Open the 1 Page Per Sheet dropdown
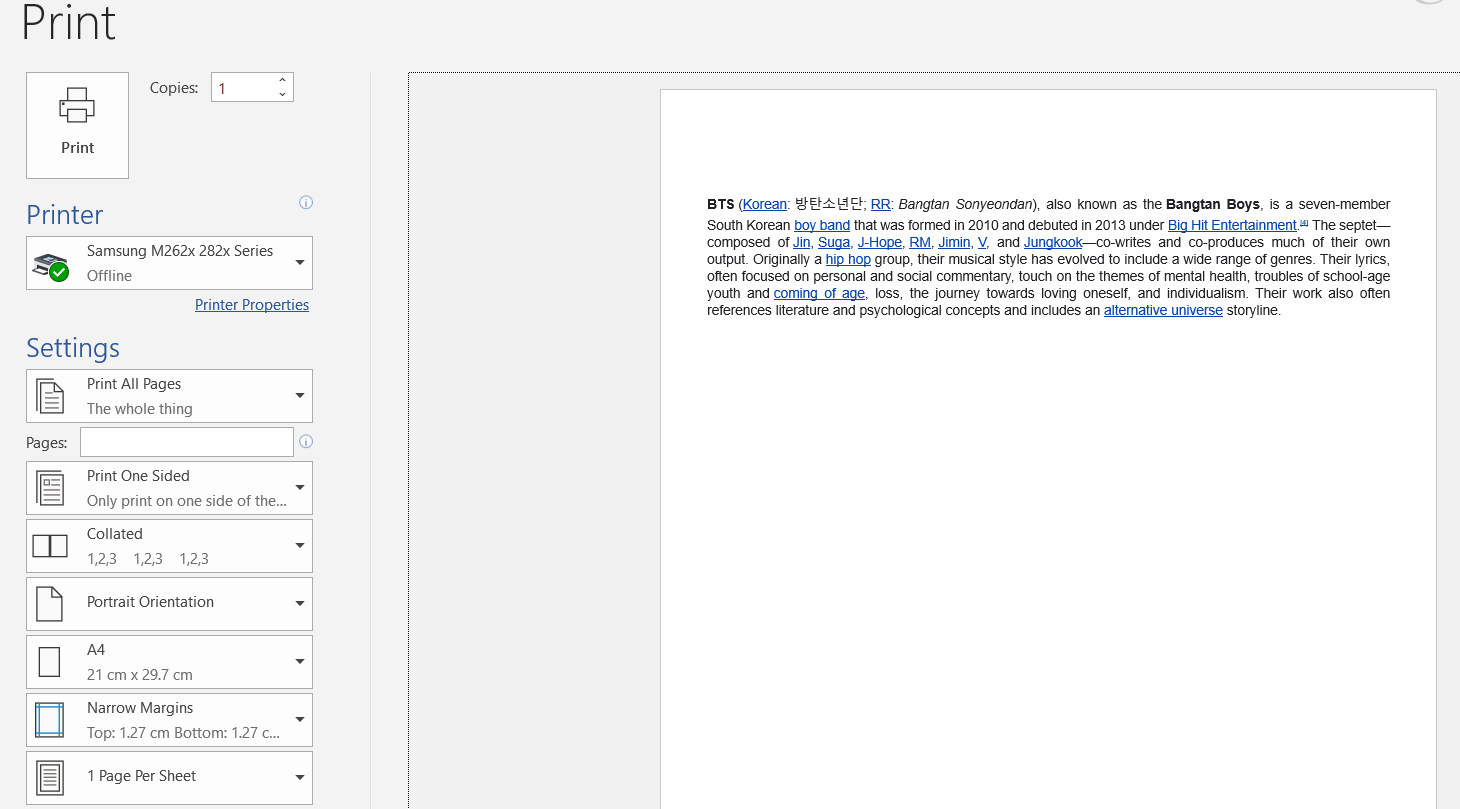Viewport: 1460px width, 809px height. pos(169,778)
